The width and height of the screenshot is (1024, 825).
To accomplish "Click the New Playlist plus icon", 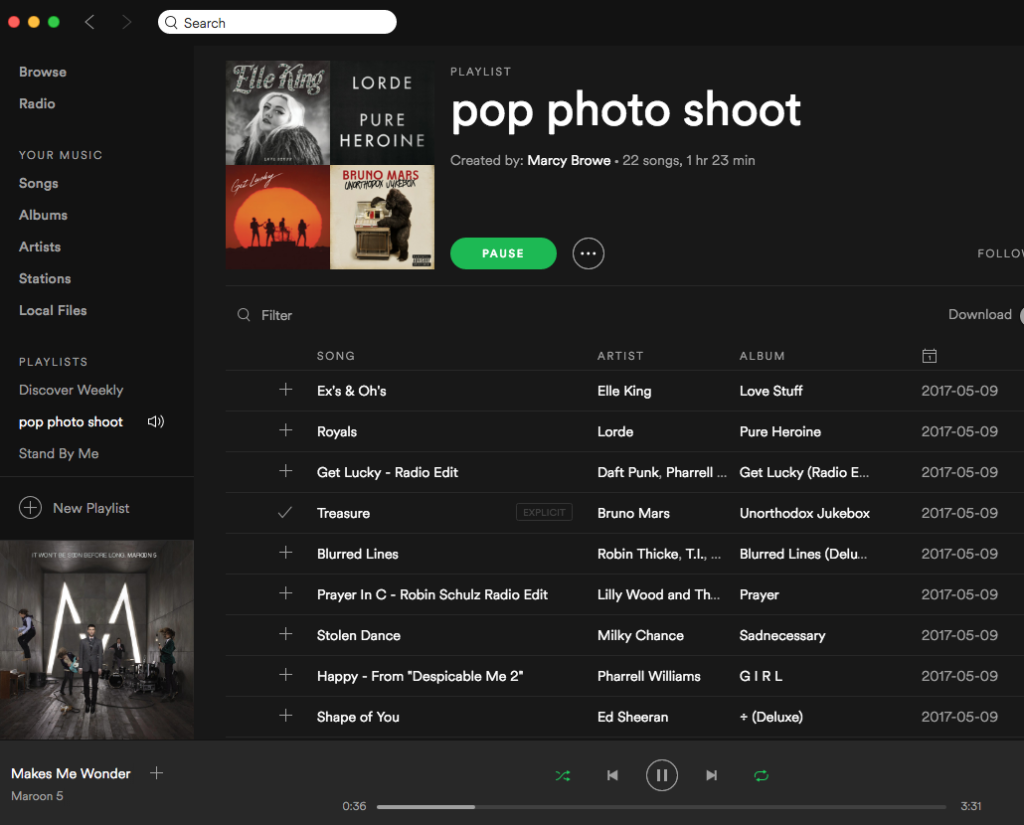I will (31, 508).
